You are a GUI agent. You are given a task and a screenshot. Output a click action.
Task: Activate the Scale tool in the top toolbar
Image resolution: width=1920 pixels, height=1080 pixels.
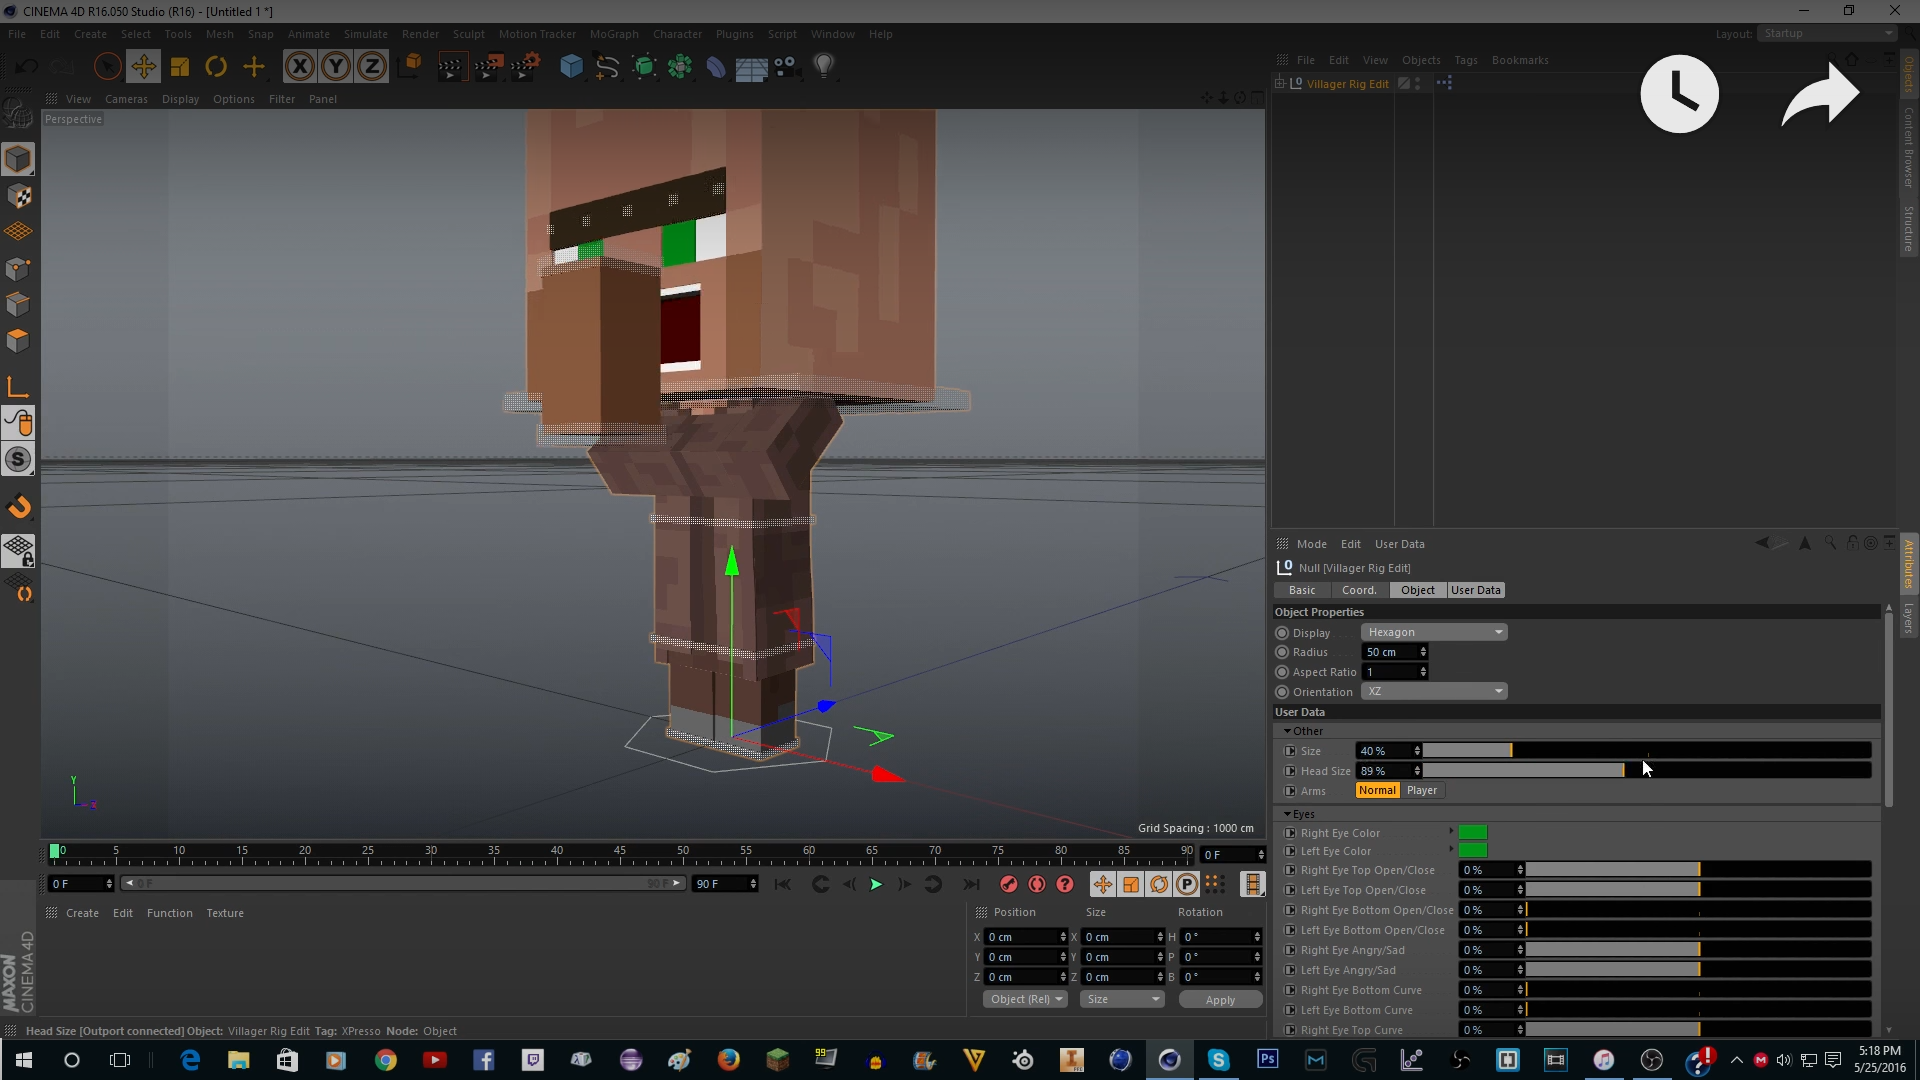click(x=180, y=67)
